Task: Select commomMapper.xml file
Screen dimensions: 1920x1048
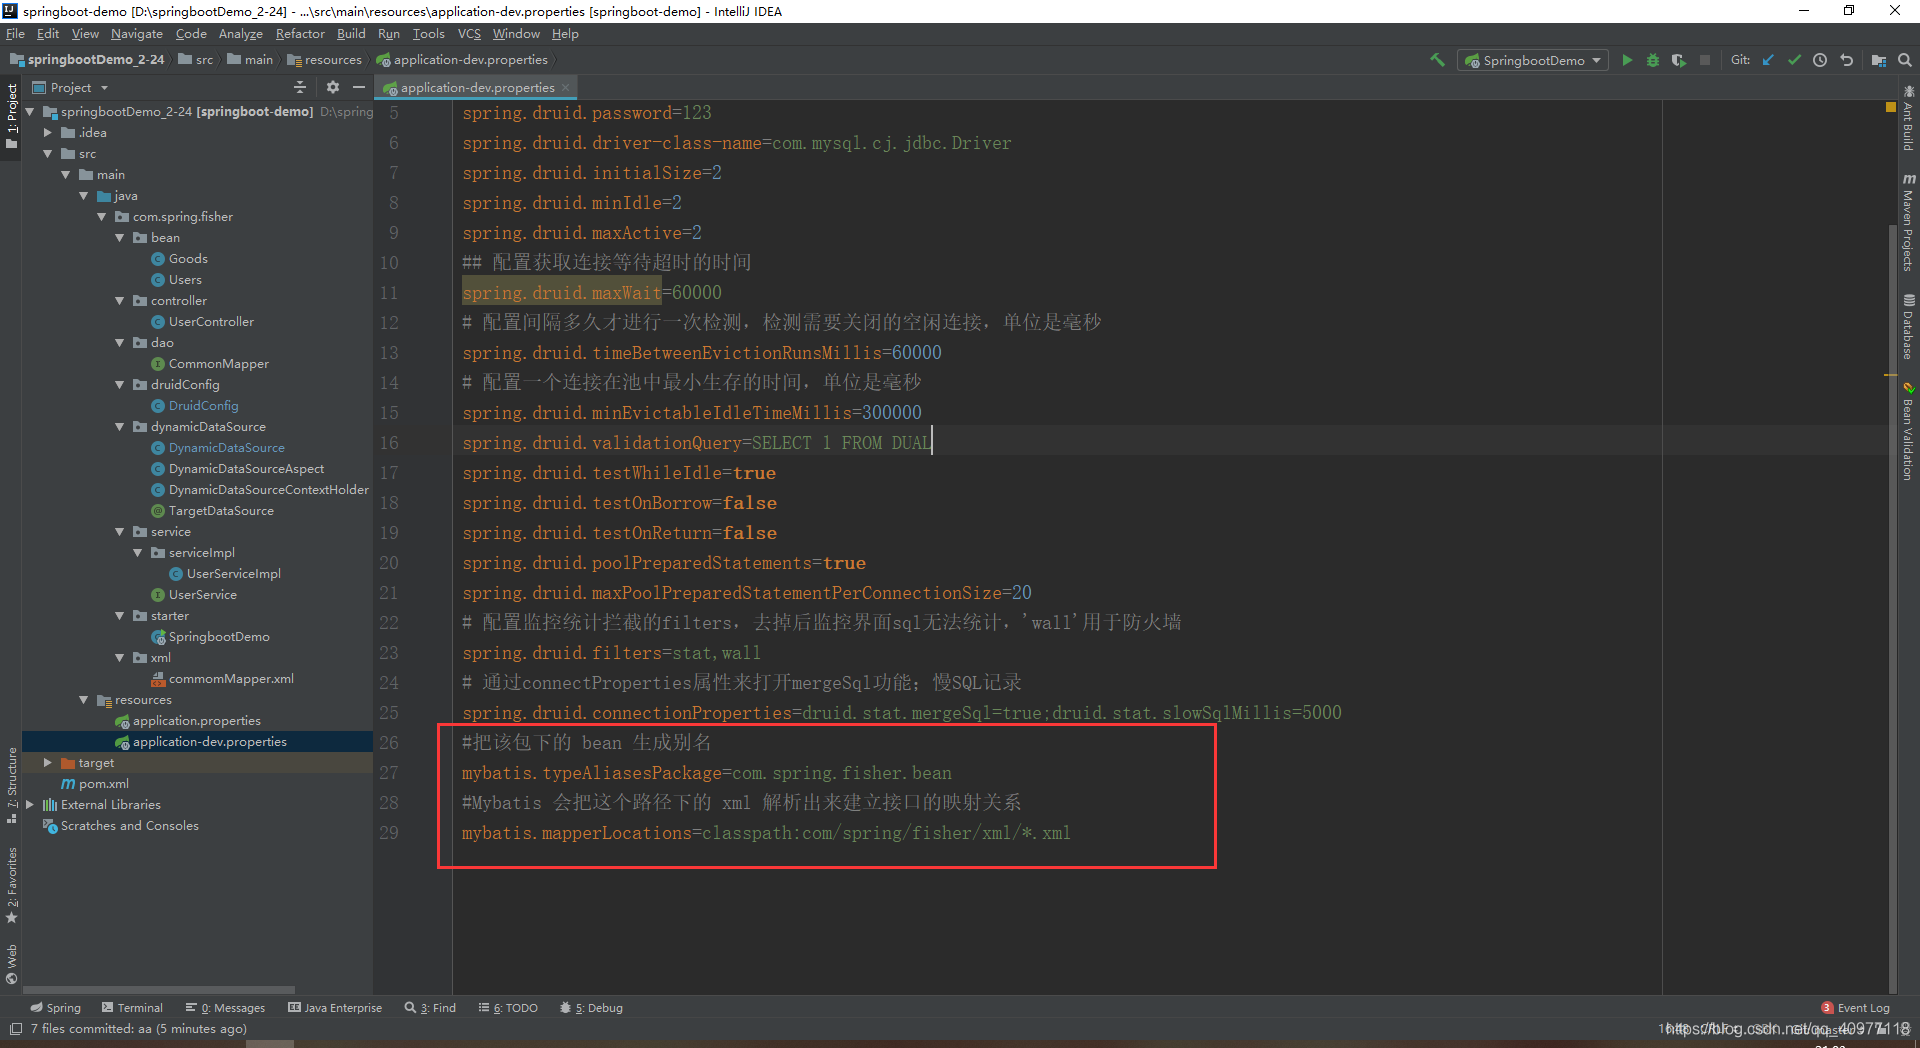Action: (231, 679)
